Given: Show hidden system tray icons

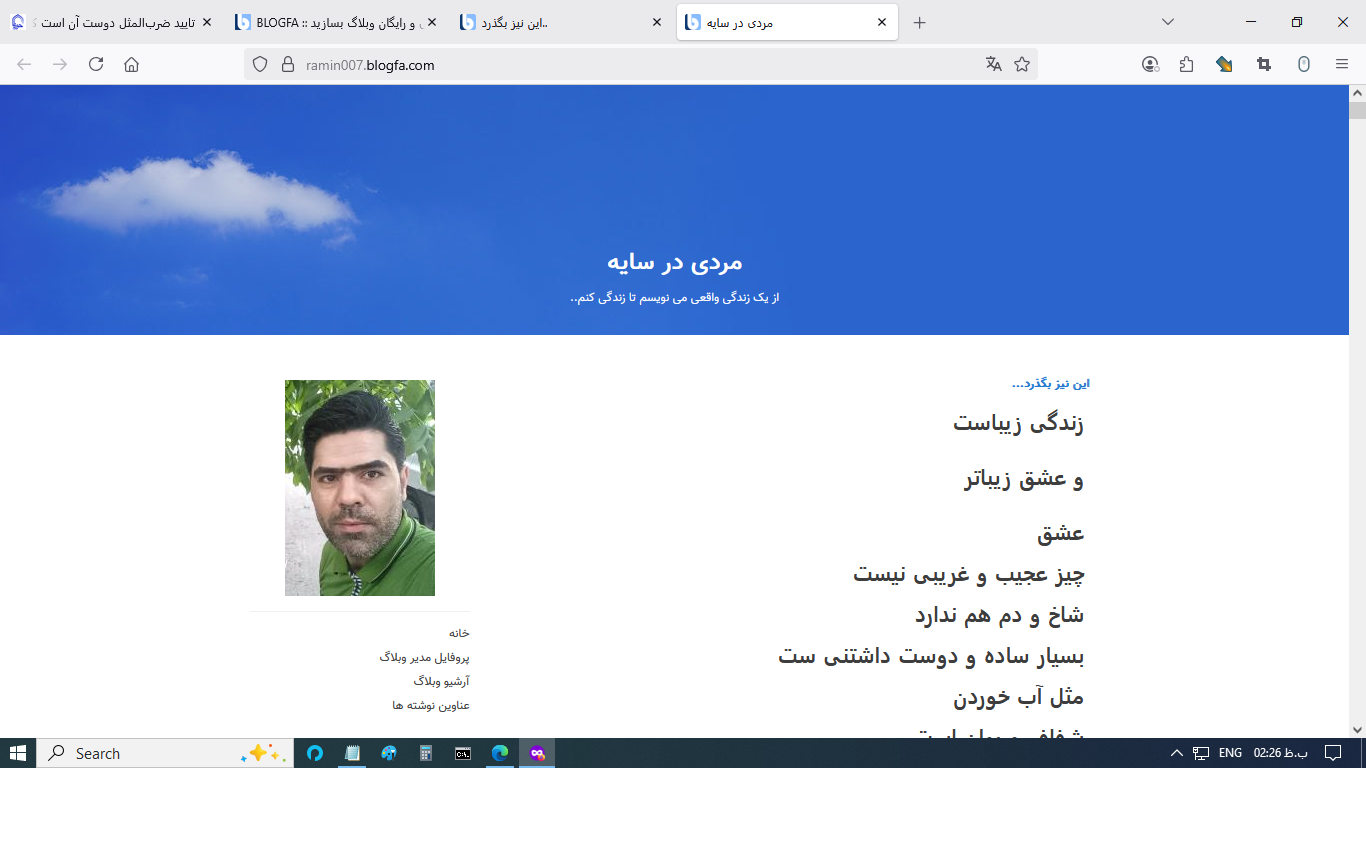Looking at the screenshot, I should tap(1177, 753).
